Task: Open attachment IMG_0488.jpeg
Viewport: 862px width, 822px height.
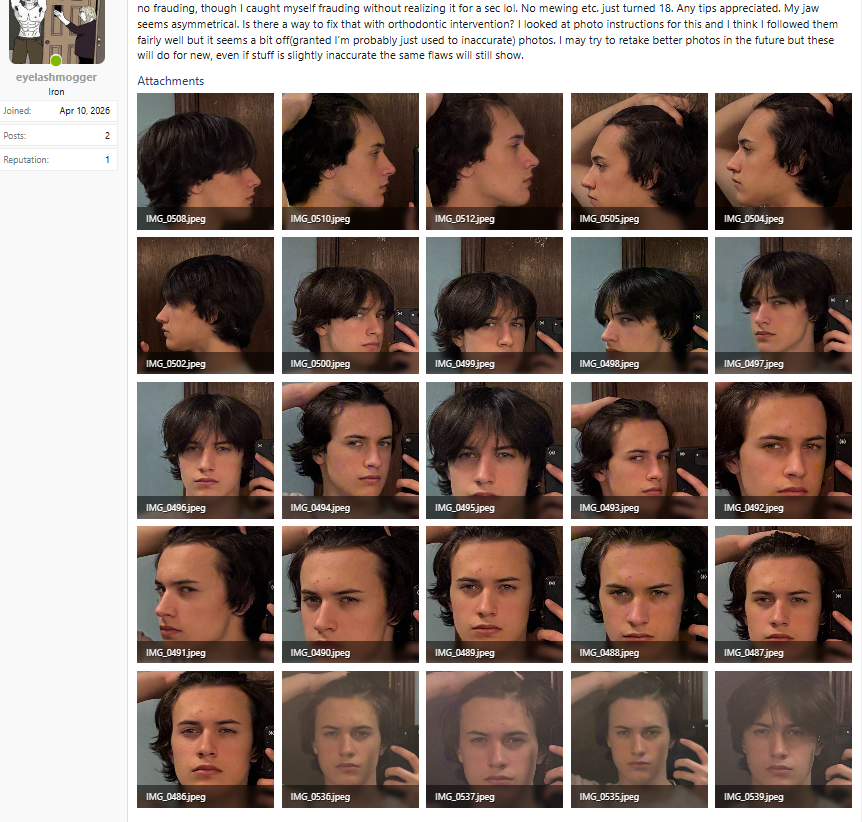Action: pyautogui.click(x=639, y=594)
